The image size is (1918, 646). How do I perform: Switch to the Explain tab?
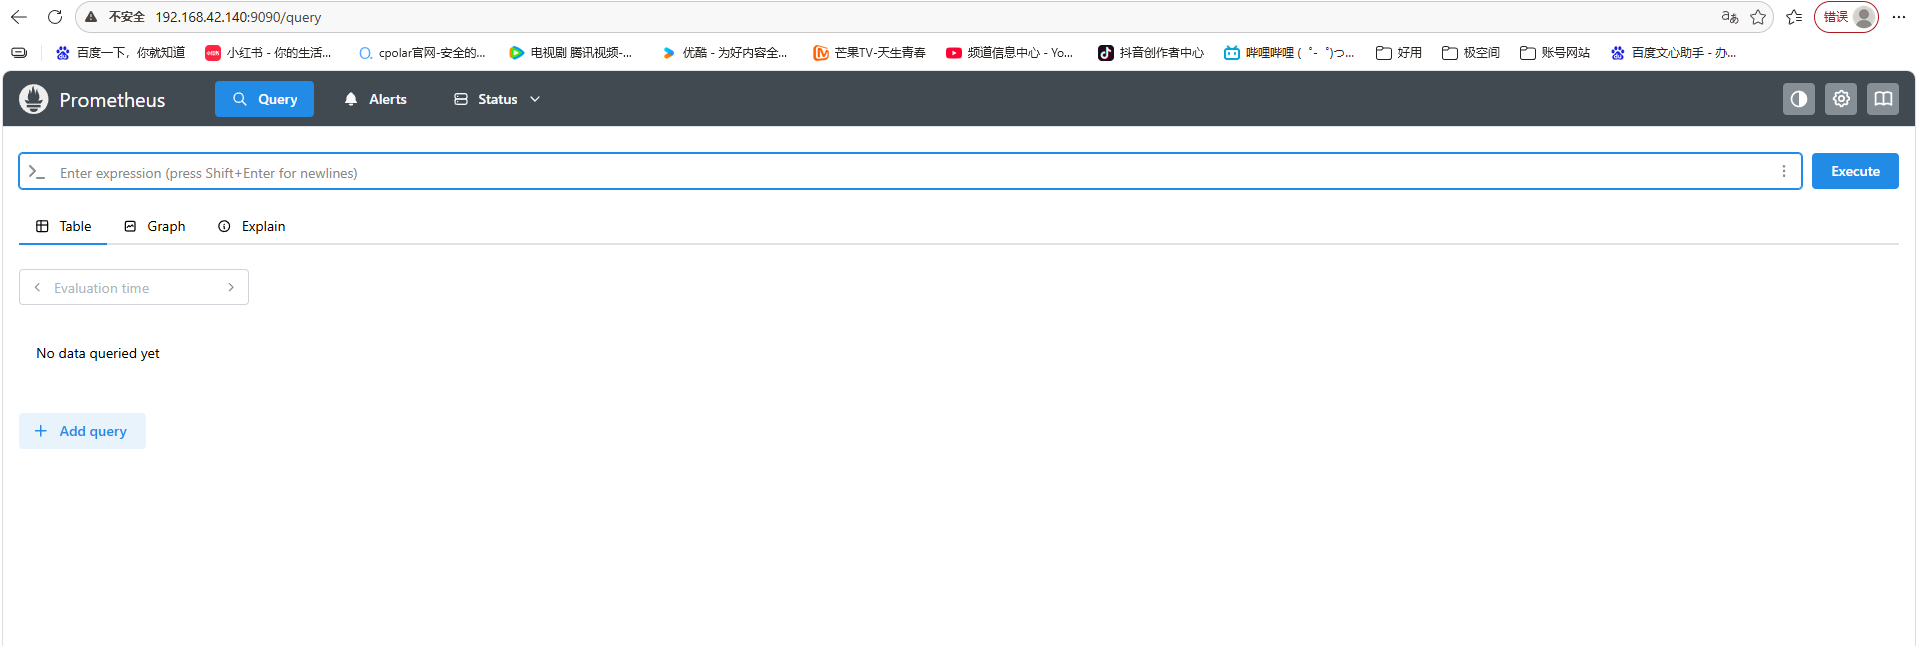click(252, 226)
